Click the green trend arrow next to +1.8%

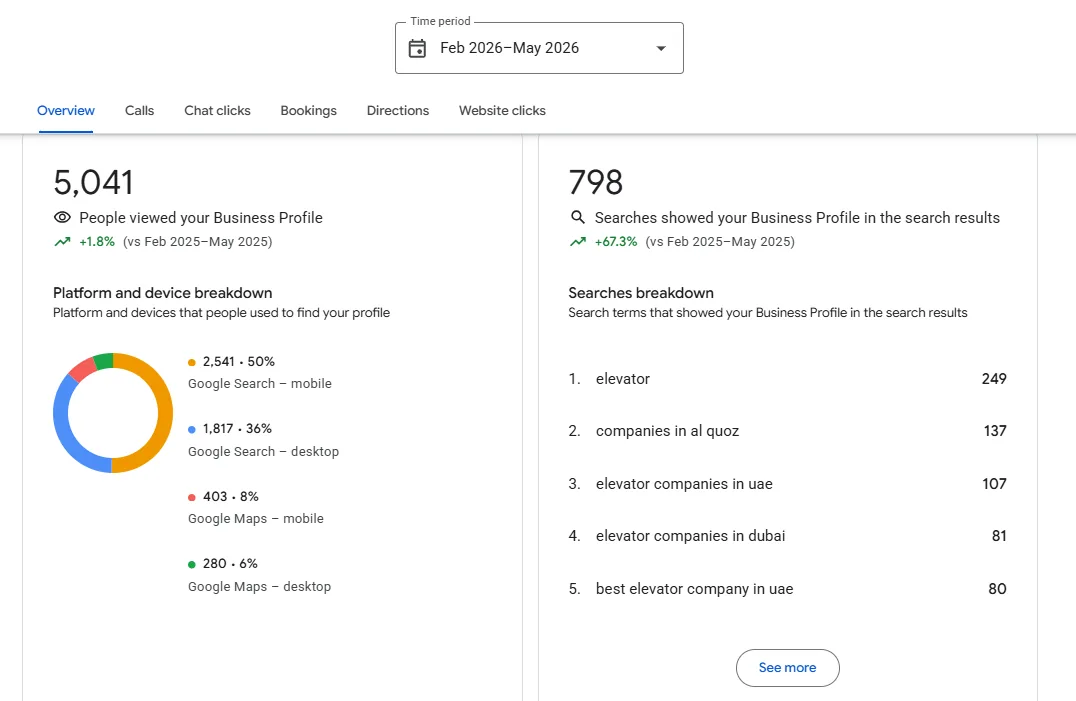click(x=62, y=241)
